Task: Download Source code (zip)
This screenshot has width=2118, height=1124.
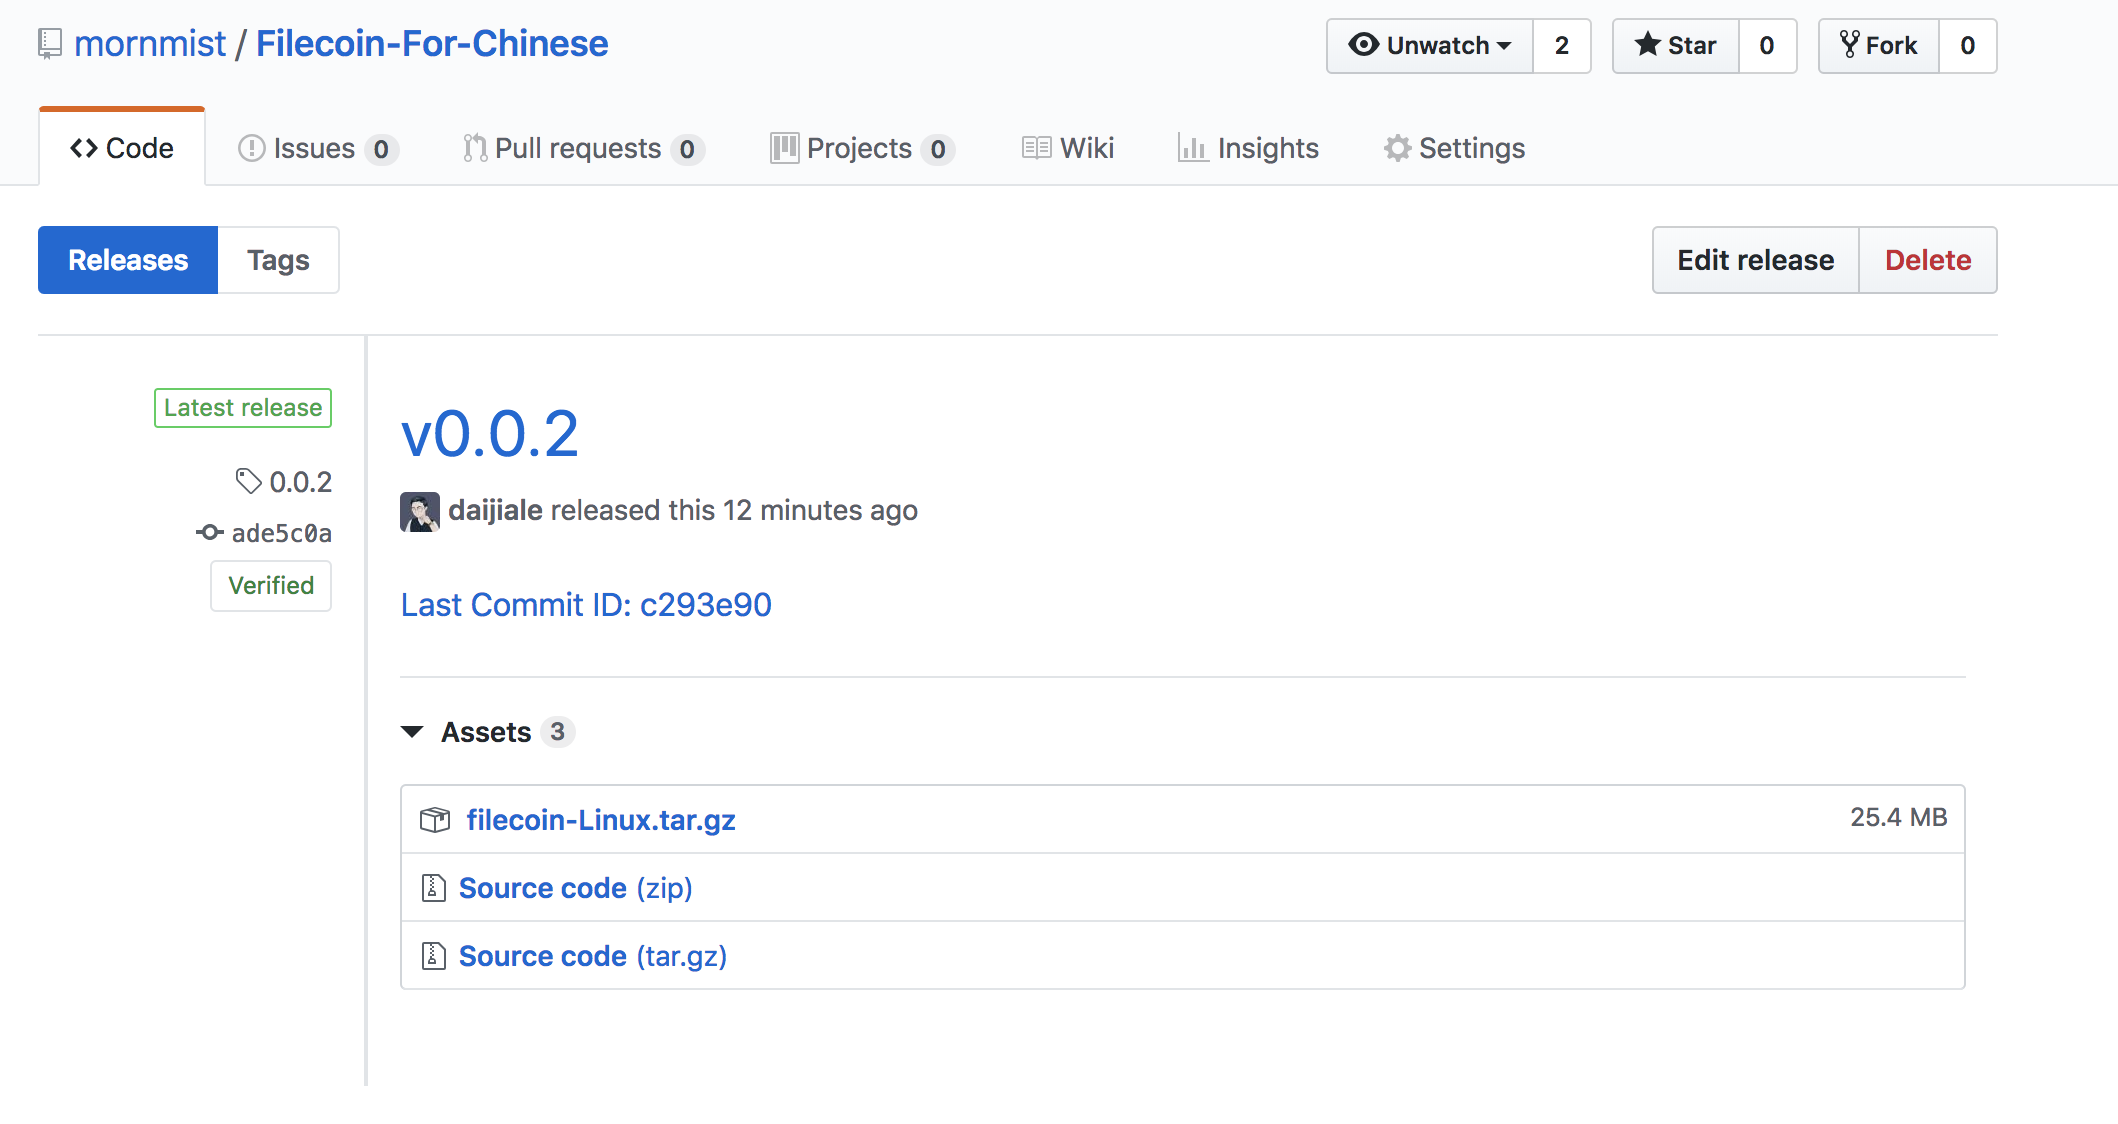Action: coord(575,888)
